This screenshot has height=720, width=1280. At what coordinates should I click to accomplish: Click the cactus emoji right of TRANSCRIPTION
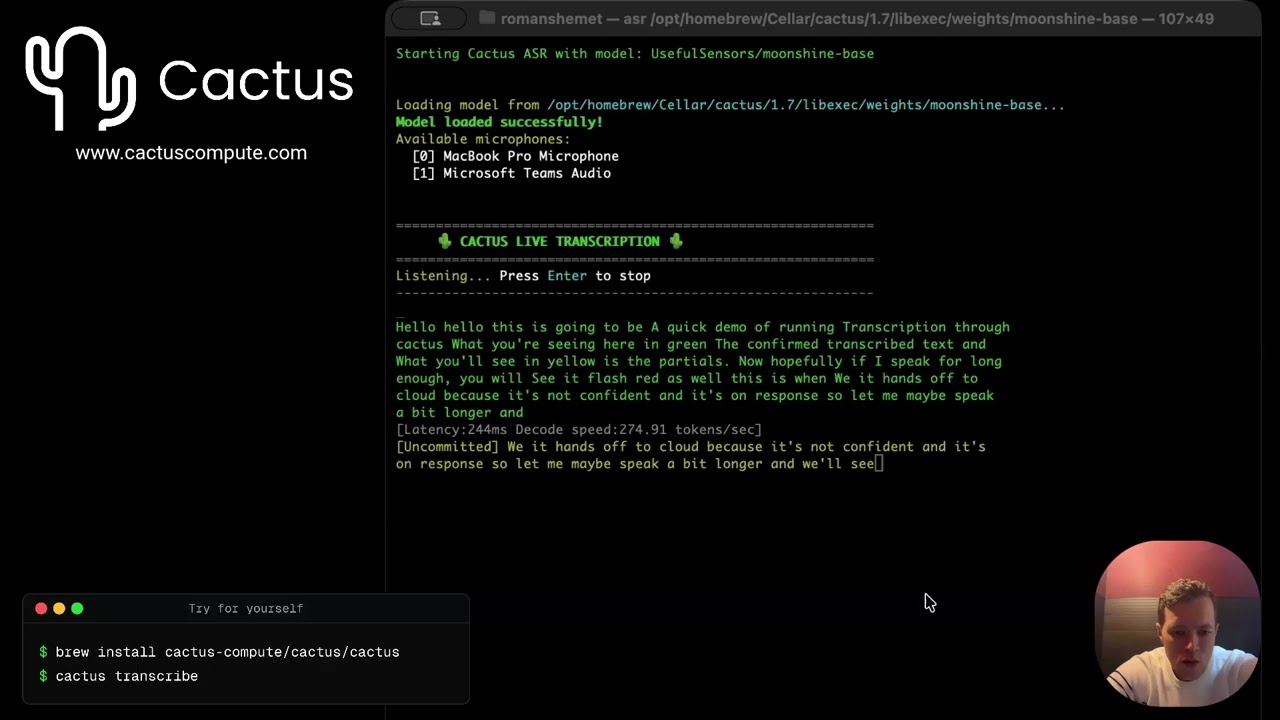(x=676, y=241)
